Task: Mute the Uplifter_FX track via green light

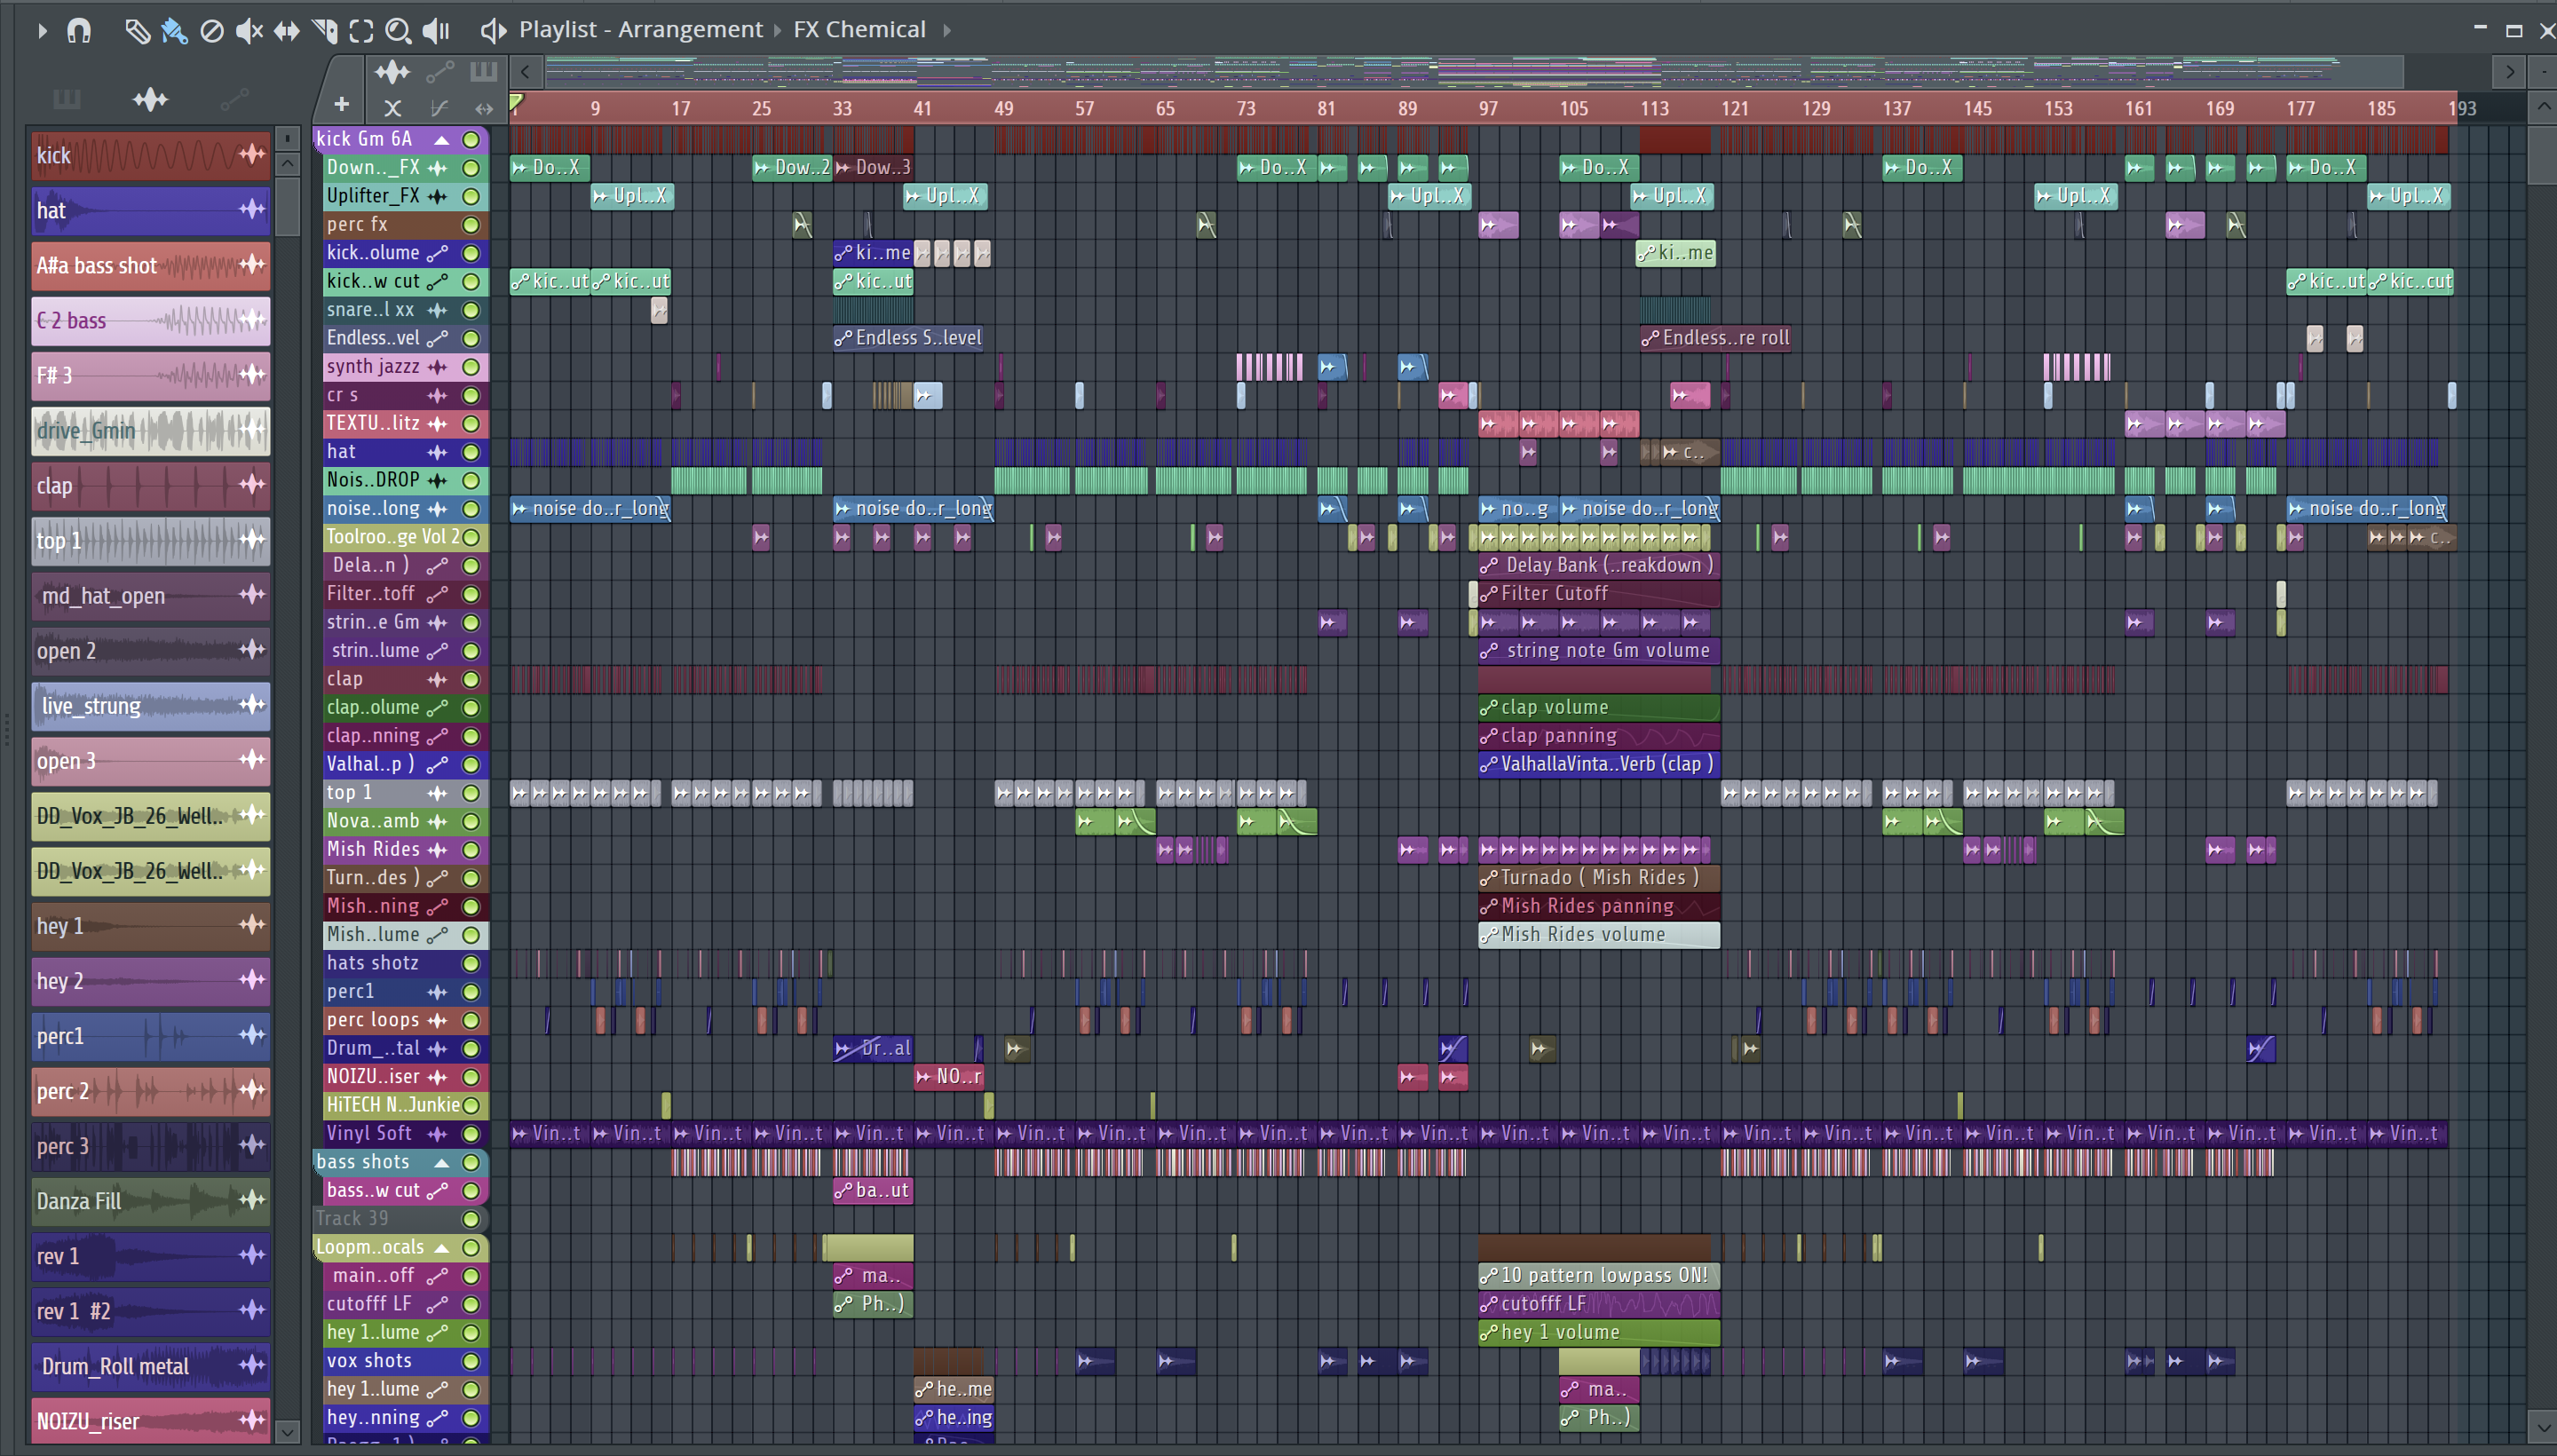Action: [x=471, y=196]
